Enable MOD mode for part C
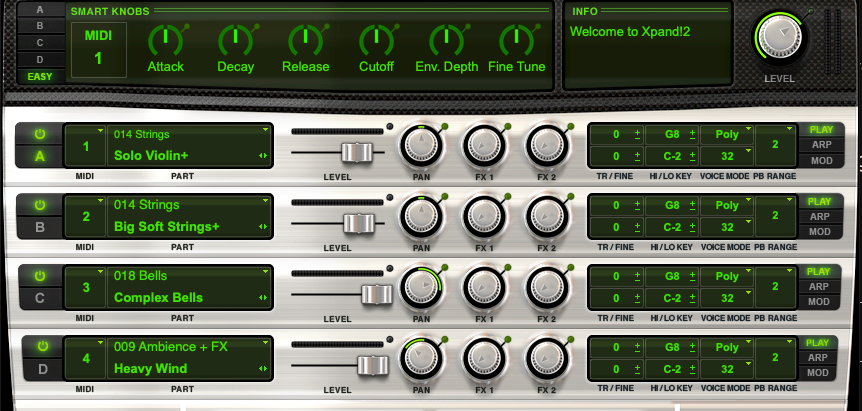The height and width of the screenshot is (411, 862). coord(819,302)
